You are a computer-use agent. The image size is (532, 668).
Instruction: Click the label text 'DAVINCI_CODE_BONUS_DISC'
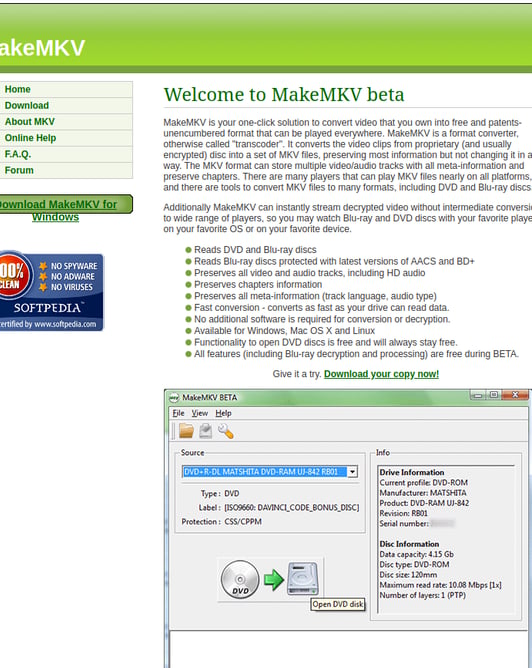[308, 508]
